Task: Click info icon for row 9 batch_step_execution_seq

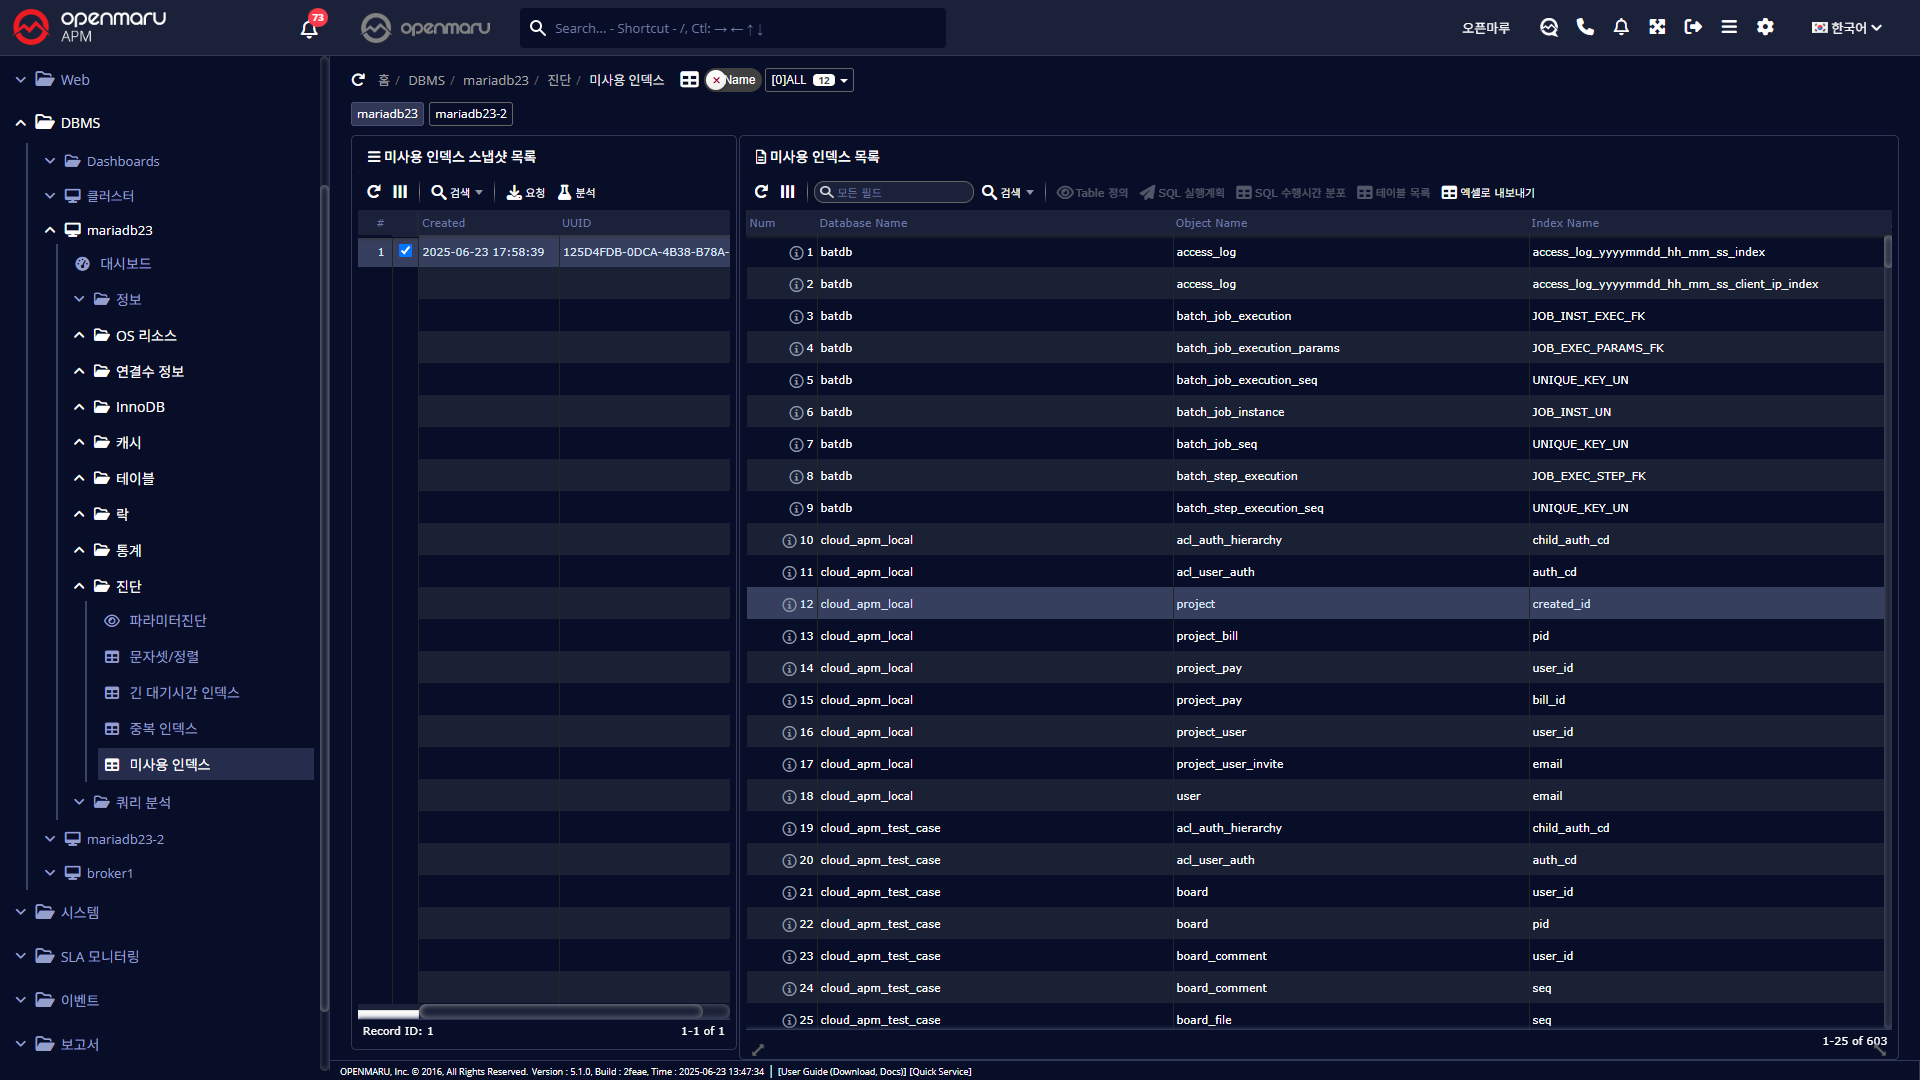Action: [x=796, y=509]
